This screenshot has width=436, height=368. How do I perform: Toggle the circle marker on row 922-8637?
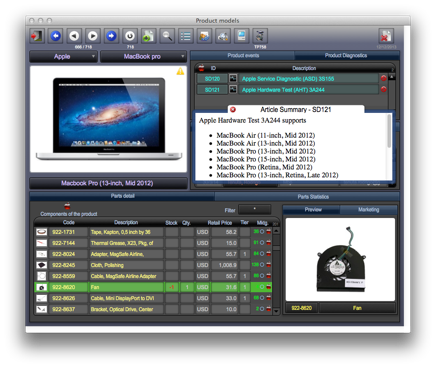(262, 309)
